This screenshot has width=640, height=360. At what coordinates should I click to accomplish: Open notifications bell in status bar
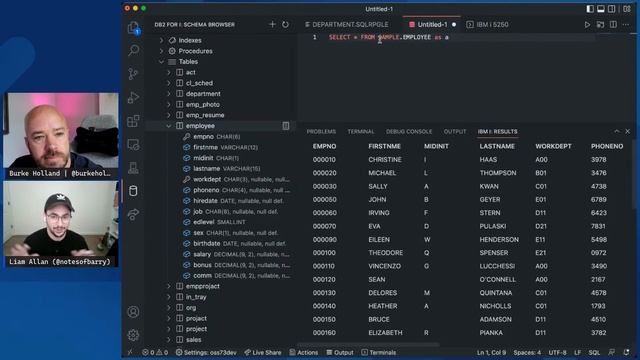point(627,352)
